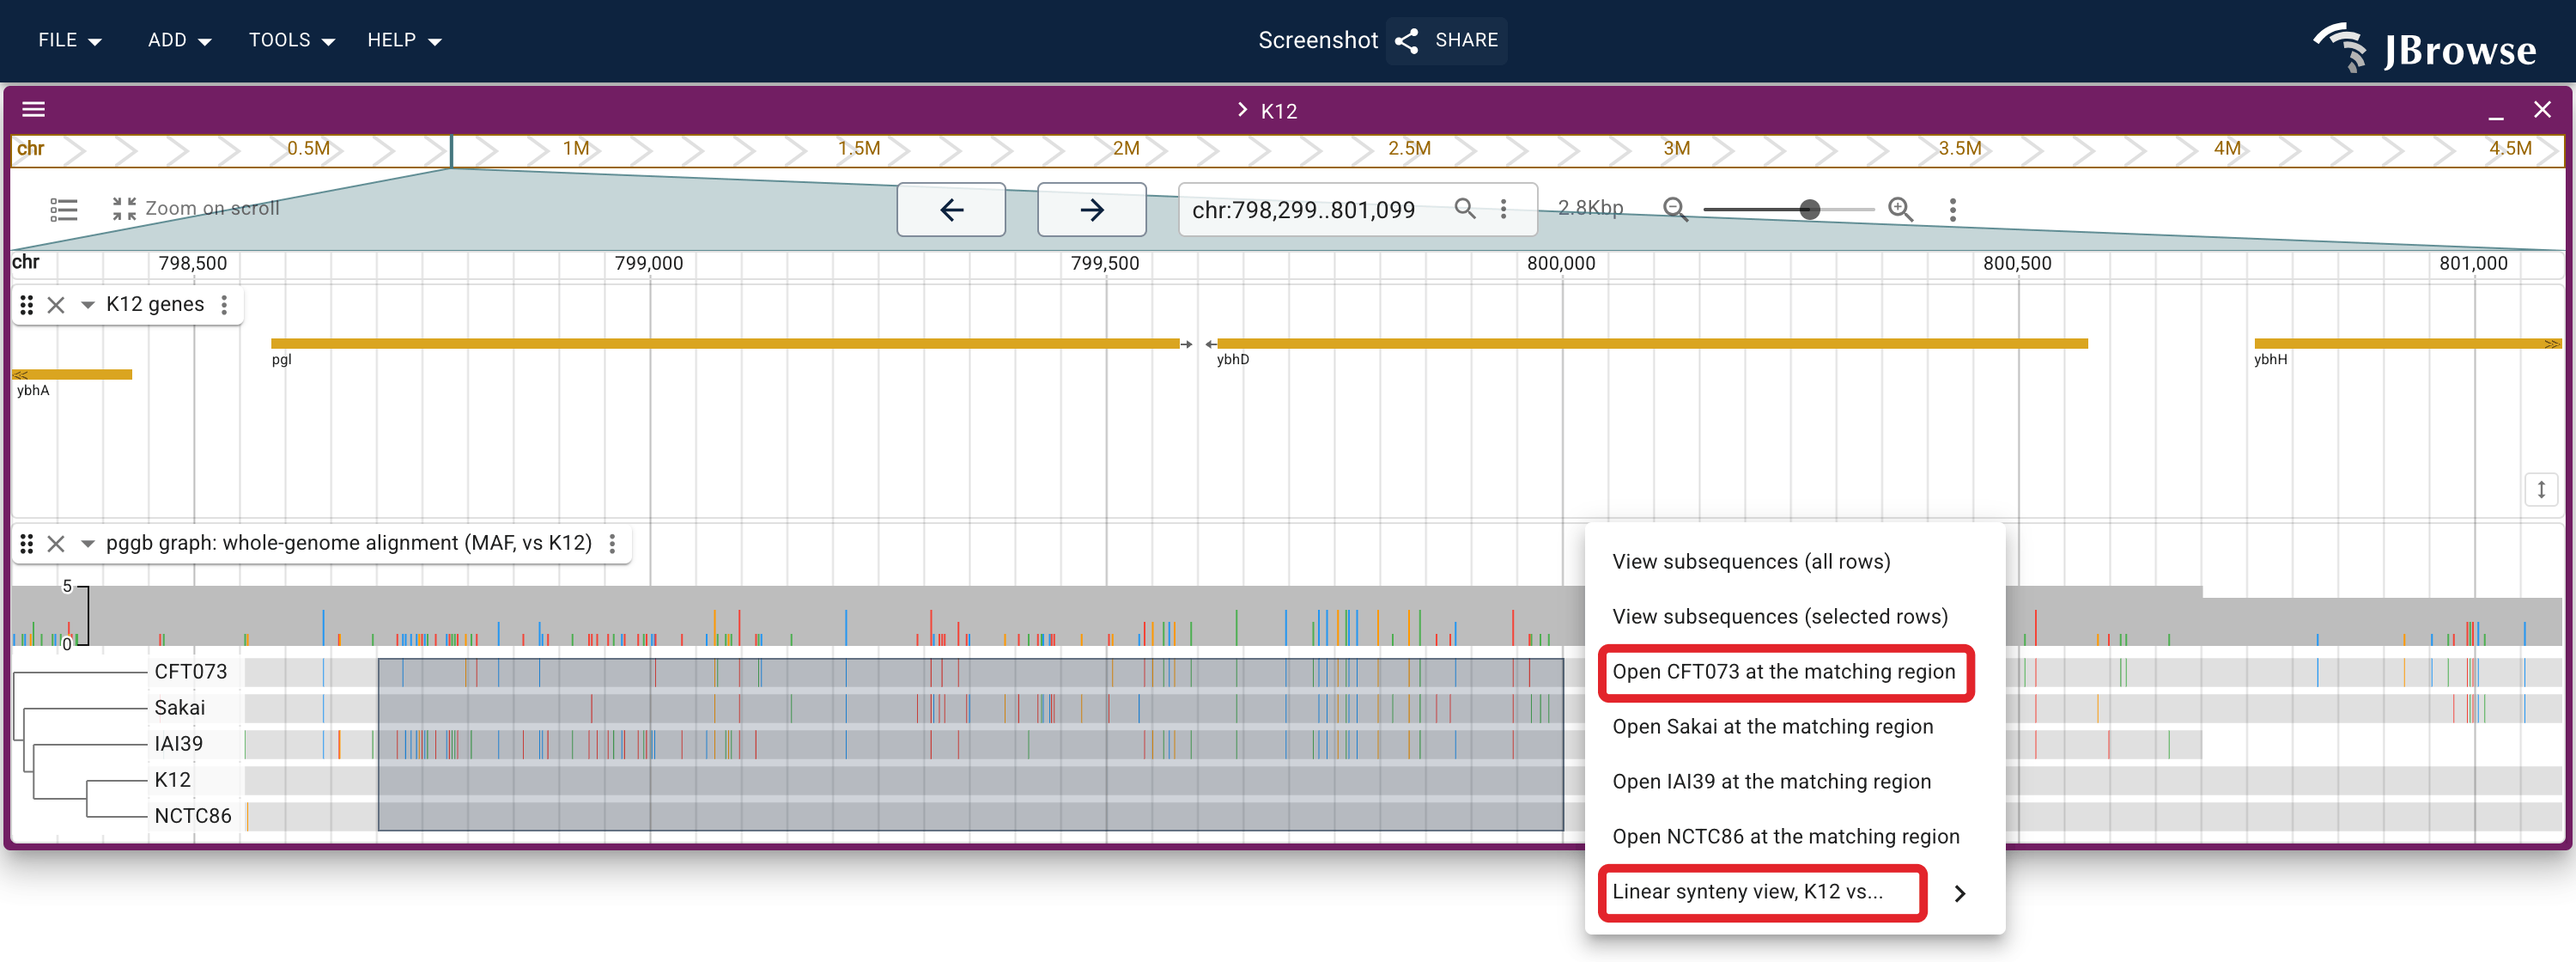
Task: Select View subsequences (selected rows)
Action: tap(1794, 616)
